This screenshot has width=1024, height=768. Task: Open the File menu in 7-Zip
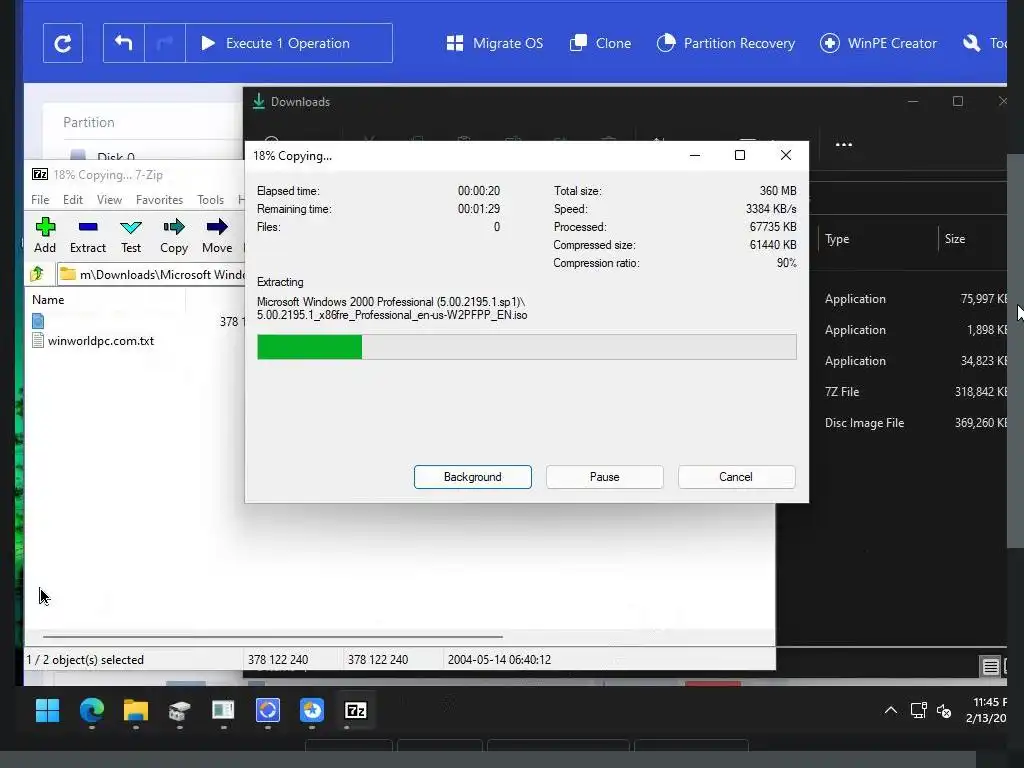point(40,200)
